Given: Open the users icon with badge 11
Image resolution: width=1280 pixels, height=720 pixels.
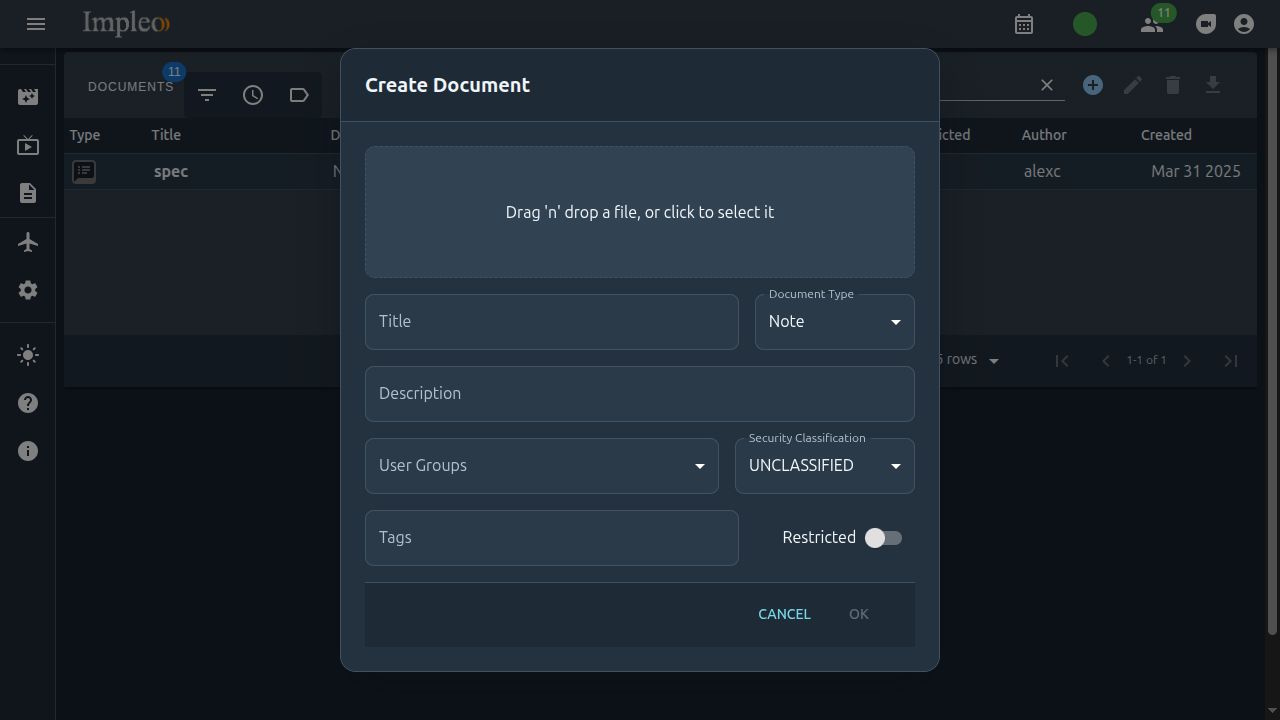Looking at the screenshot, I should [x=1152, y=24].
